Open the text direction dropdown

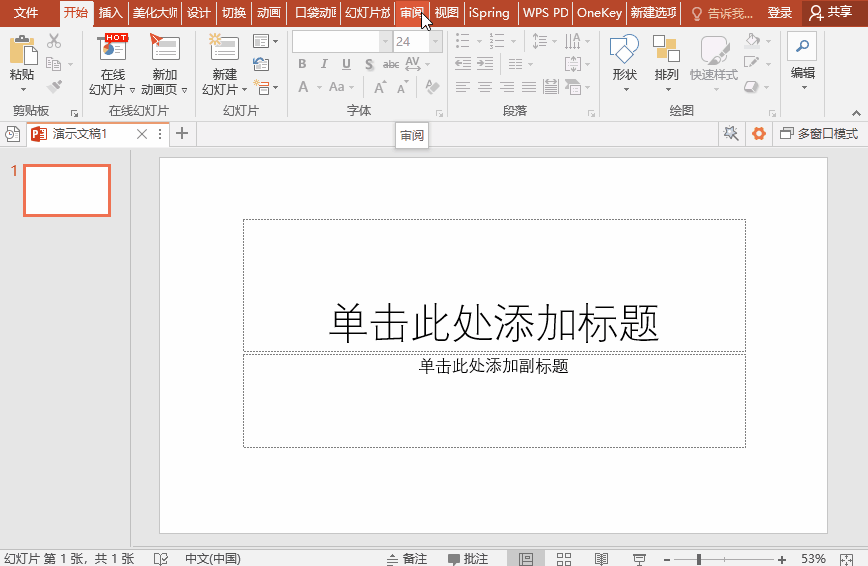577,40
